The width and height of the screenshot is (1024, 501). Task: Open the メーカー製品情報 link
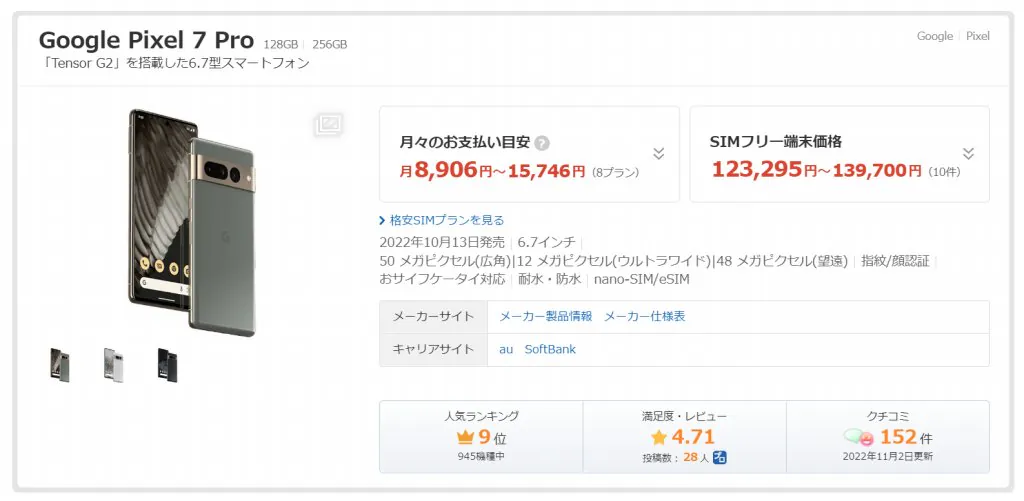click(x=546, y=316)
